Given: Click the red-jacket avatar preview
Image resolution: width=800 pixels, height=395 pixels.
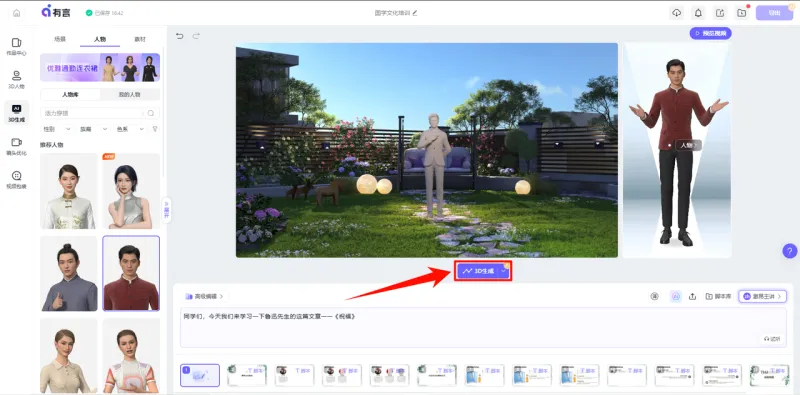Looking at the screenshot, I should [677, 152].
